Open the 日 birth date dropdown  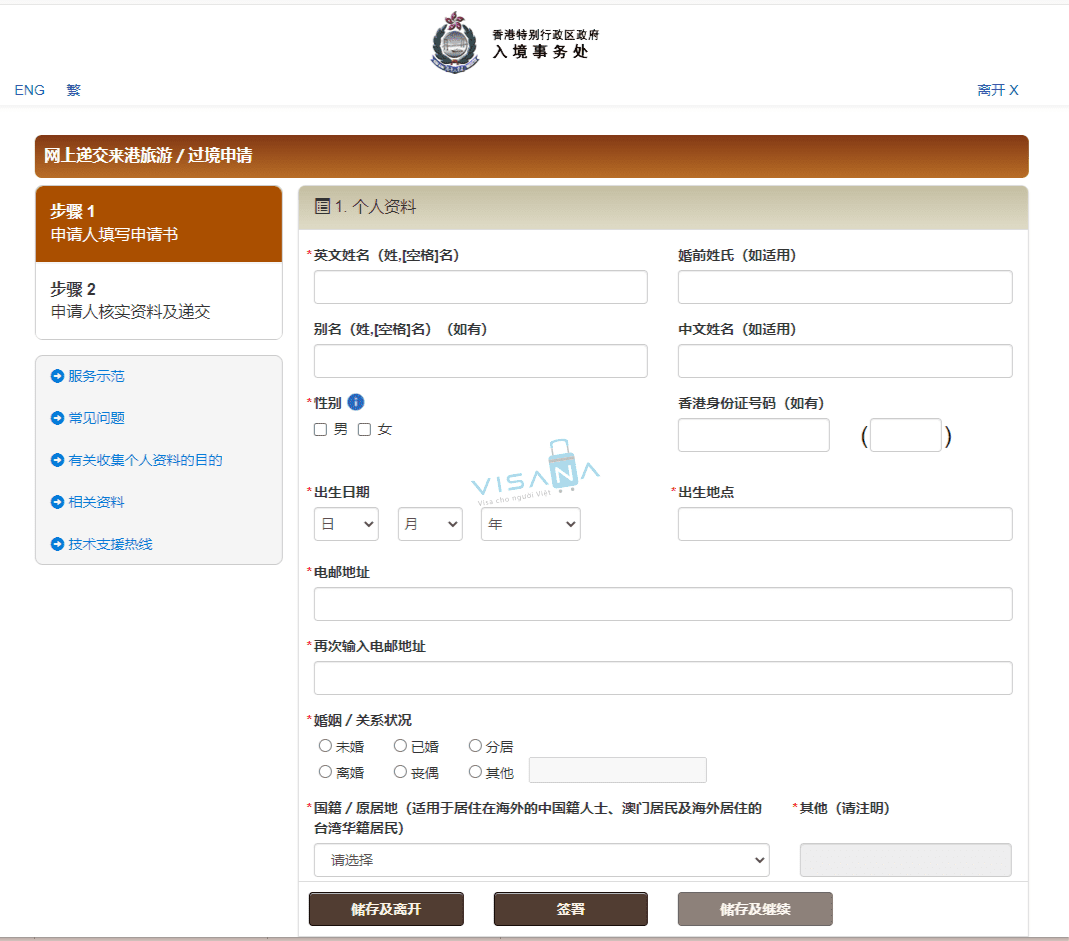pos(345,523)
